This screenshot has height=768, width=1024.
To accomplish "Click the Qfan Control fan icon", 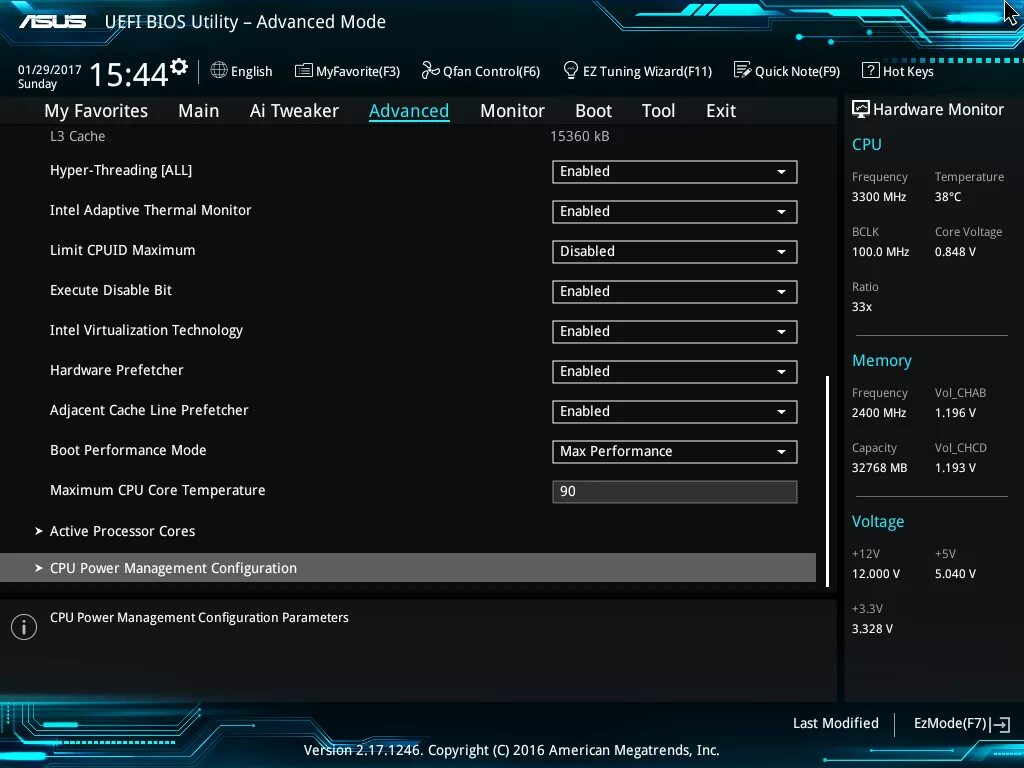I will click(430, 70).
